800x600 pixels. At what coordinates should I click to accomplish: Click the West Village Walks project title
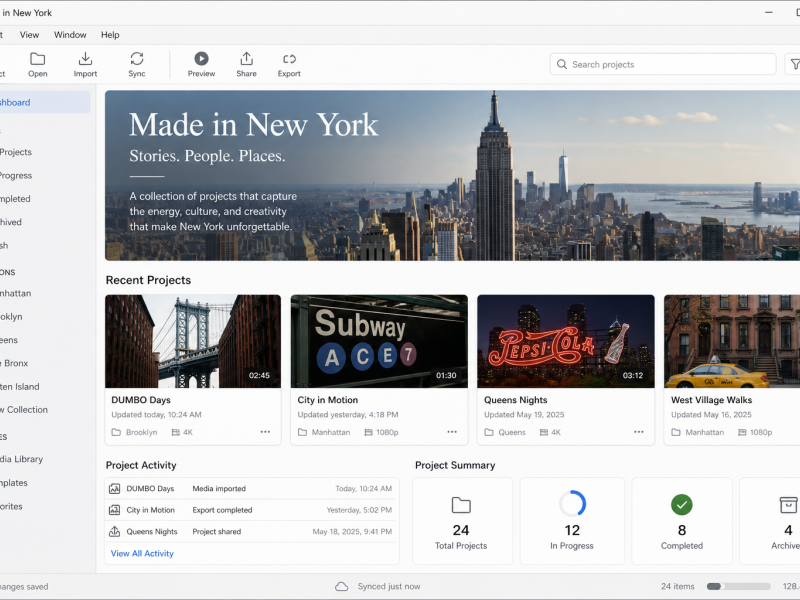click(711, 400)
